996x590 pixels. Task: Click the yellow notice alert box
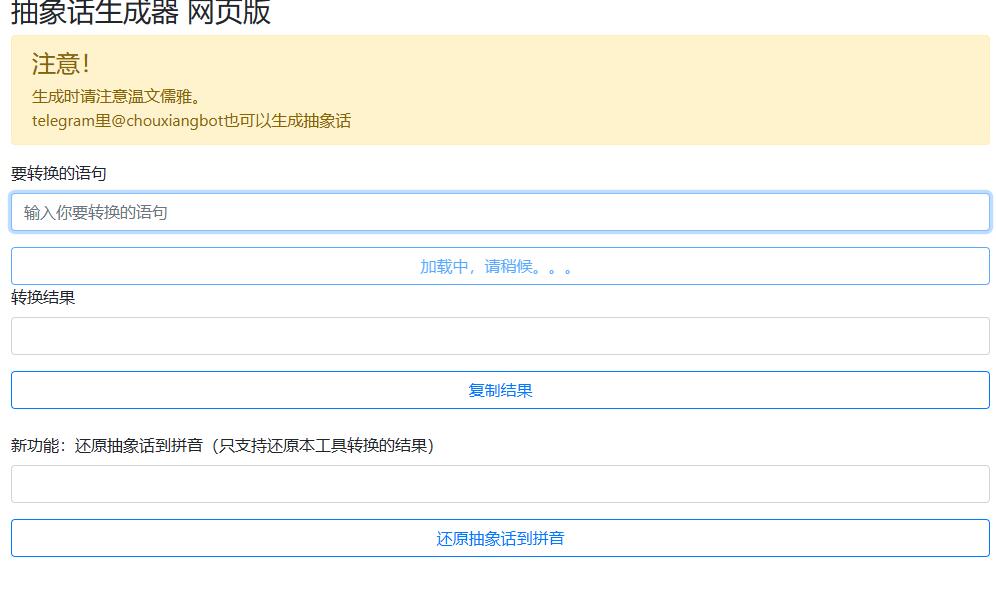(497, 92)
